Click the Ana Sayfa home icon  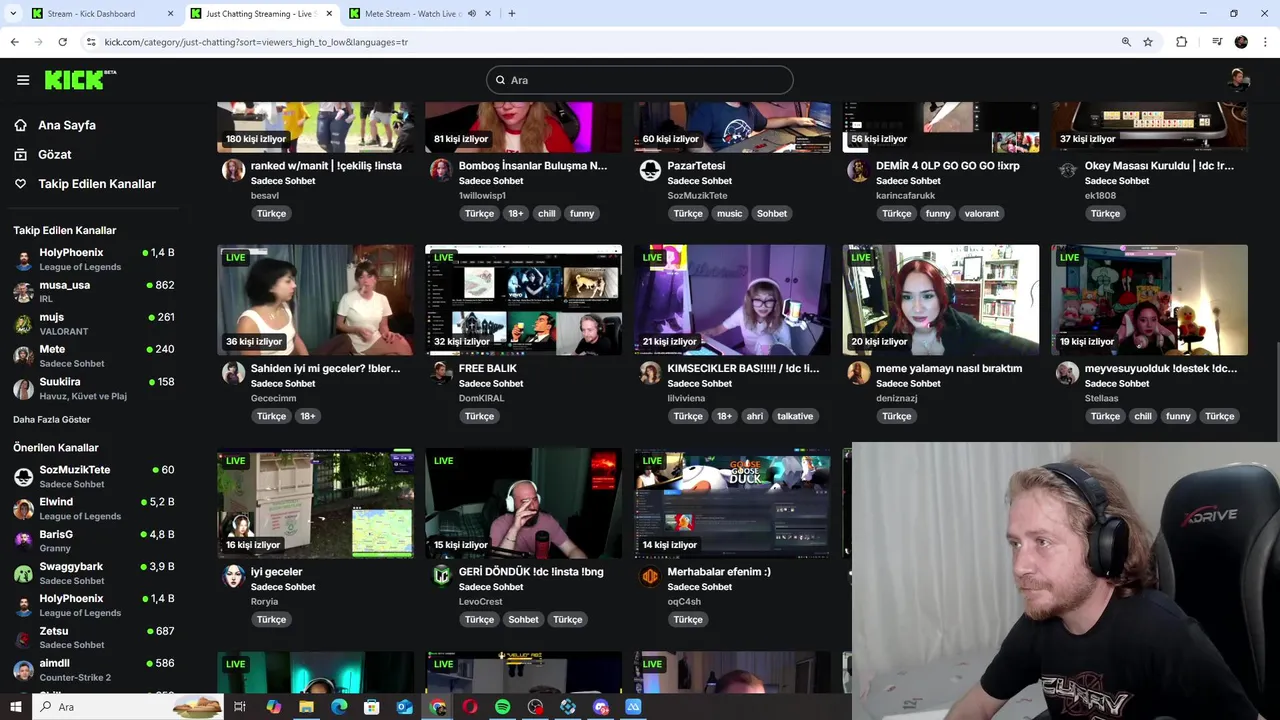click(20, 125)
